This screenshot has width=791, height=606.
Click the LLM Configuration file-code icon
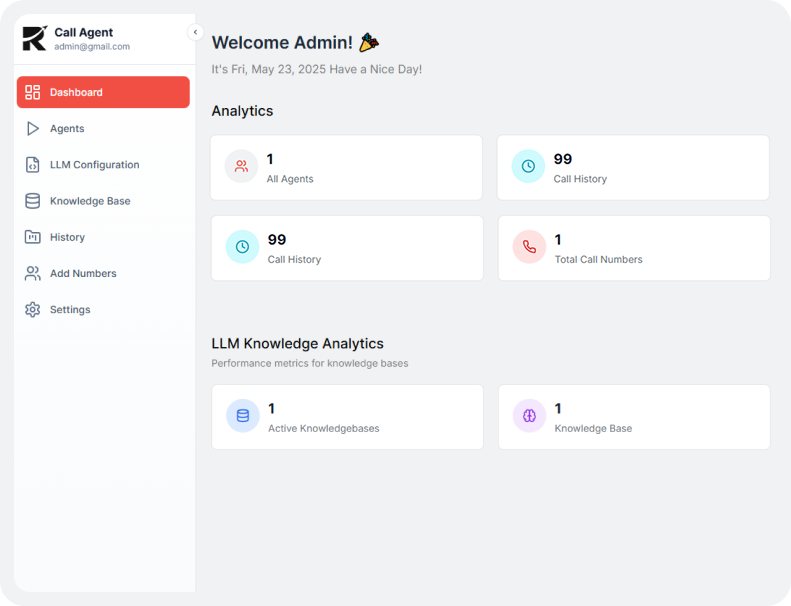pos(33,164)
